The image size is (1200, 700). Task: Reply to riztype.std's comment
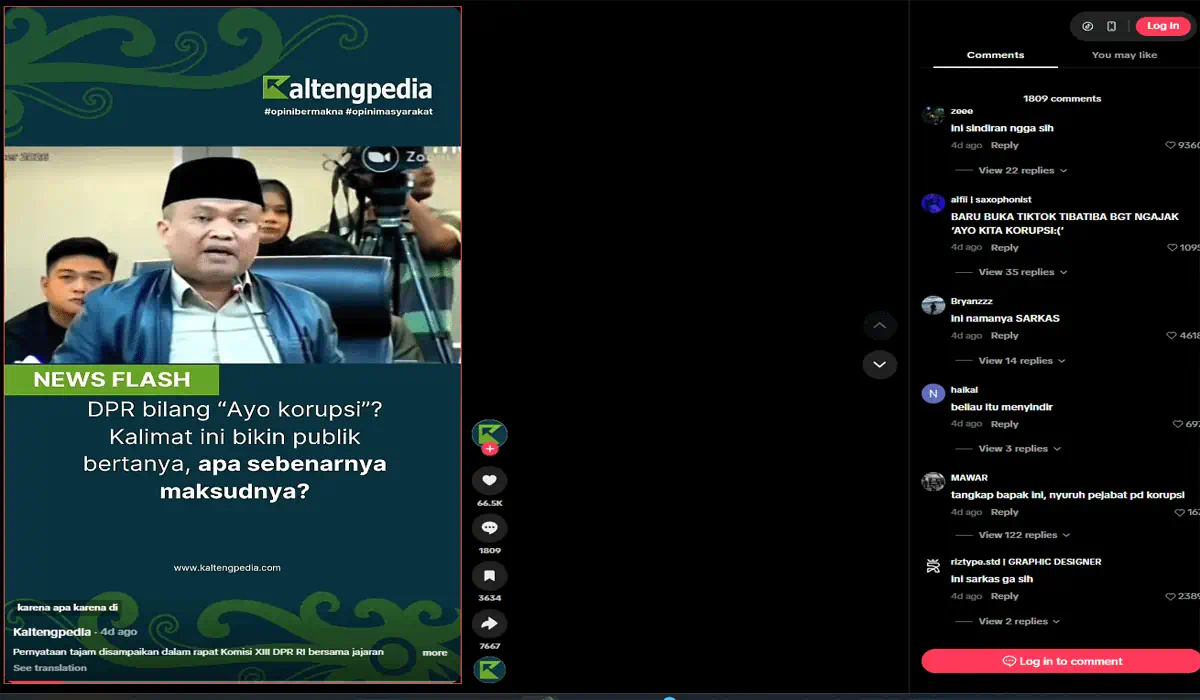coord(1004,597)
